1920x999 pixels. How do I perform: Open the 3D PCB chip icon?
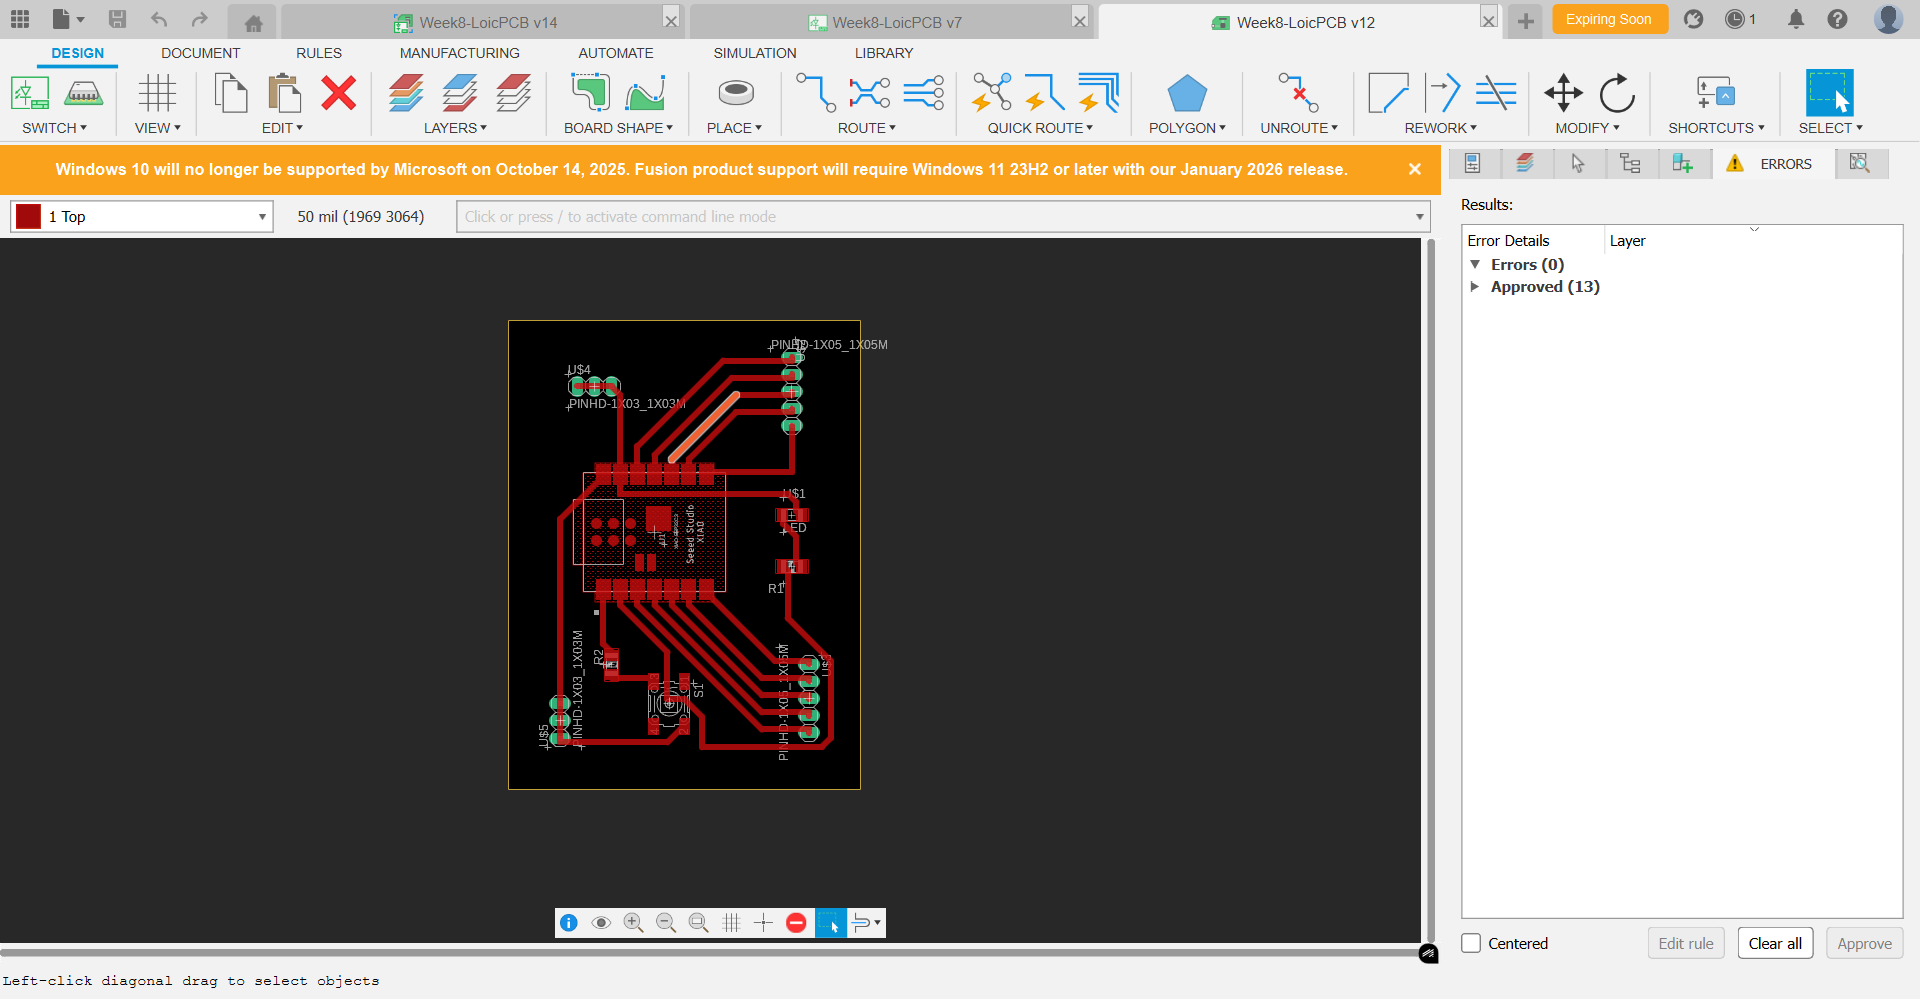[x=84, y=94]
